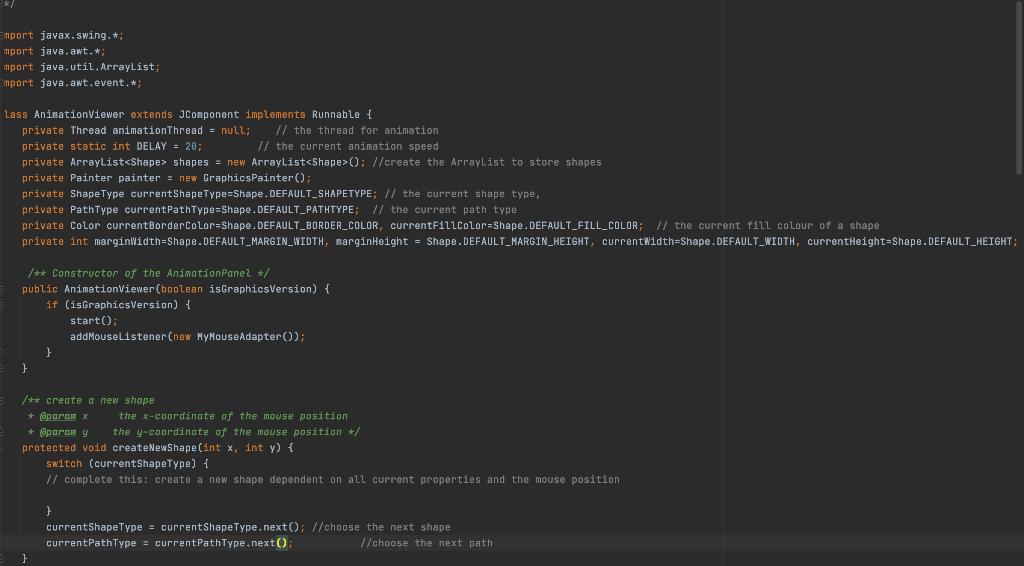The image size is (1024, 566).
Task: Click Shape.DEFAULT_FILL_COLOR constant
Action: (x=565, y=226)
